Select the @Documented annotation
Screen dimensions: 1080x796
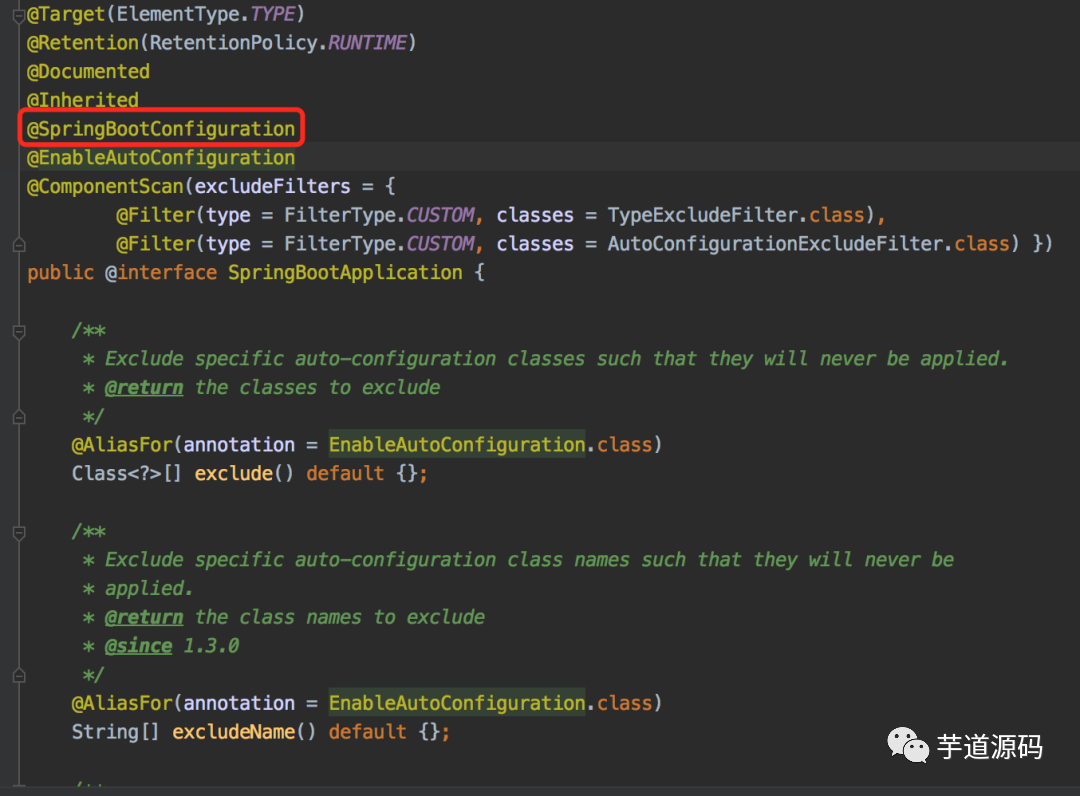click(88, 72)
